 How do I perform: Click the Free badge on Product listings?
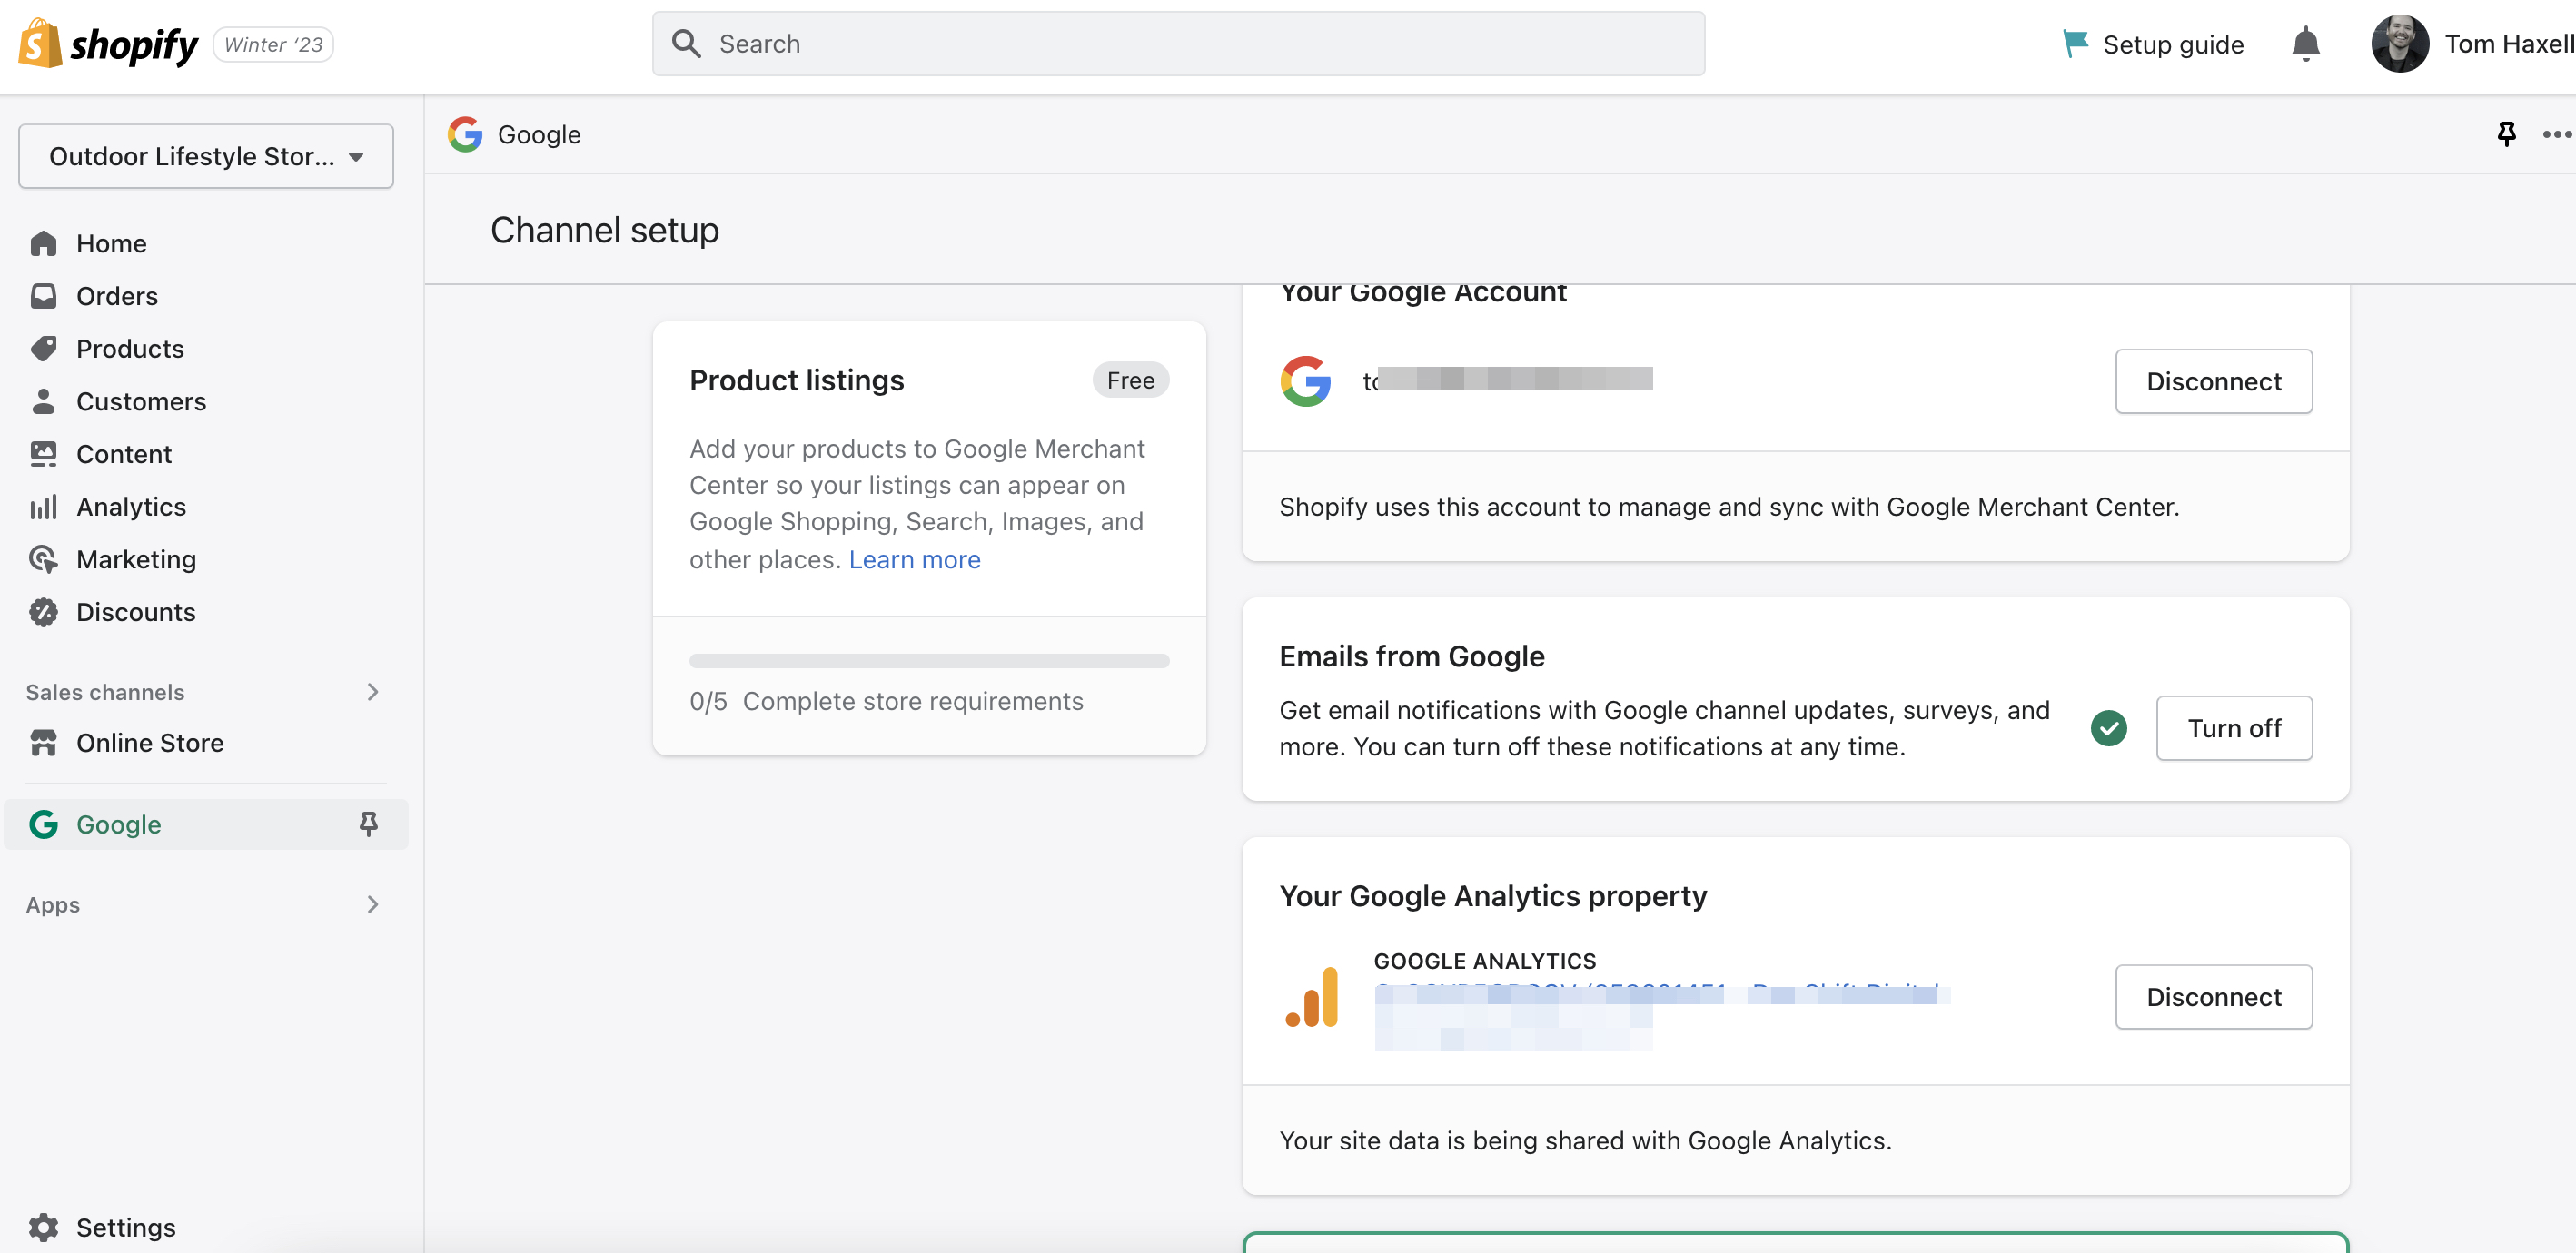point(1130,380)
